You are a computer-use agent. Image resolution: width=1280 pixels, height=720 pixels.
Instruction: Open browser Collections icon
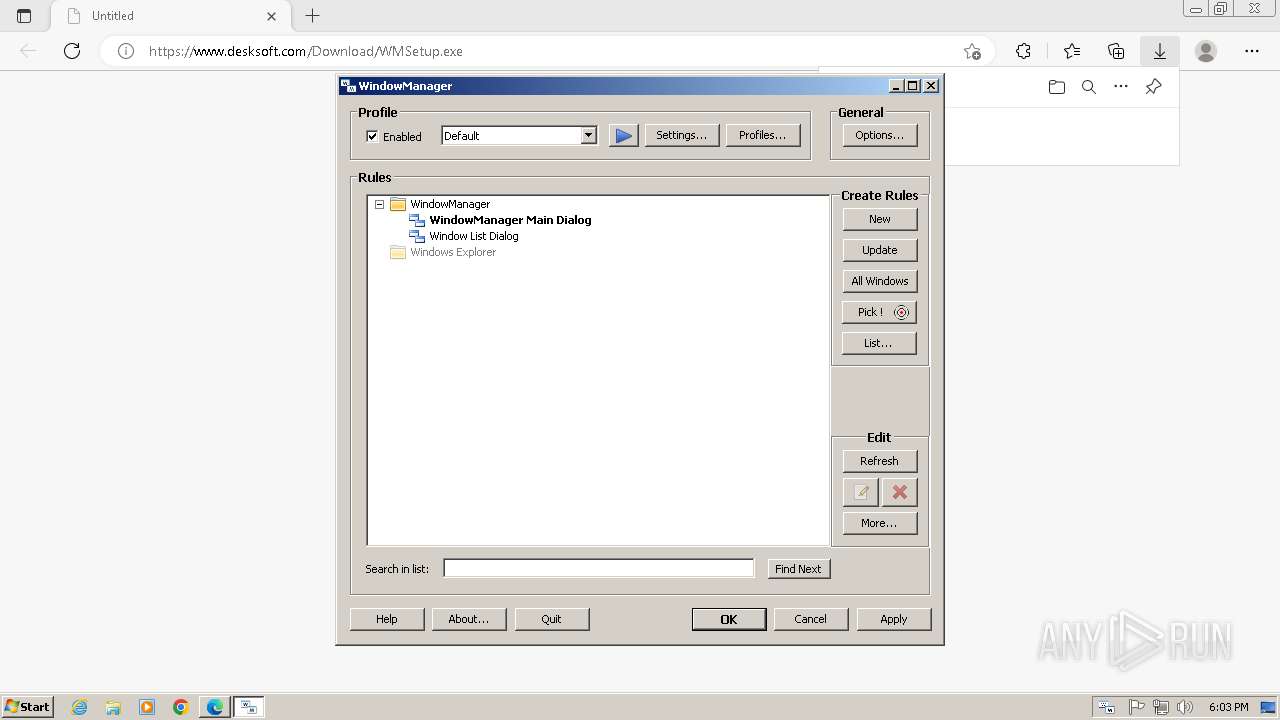pos(1116,51)
